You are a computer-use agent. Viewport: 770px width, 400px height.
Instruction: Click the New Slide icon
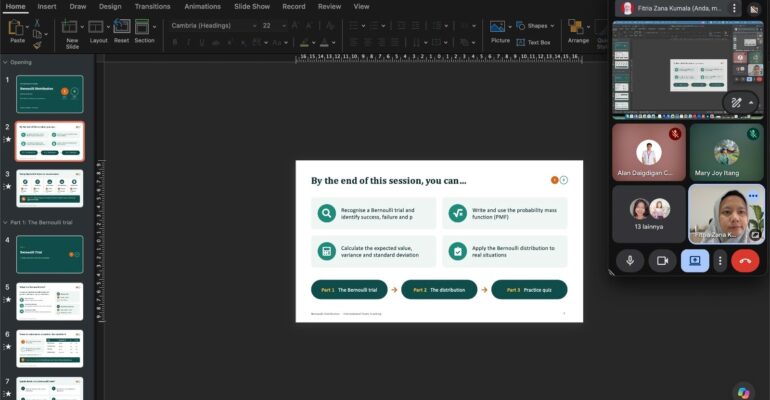pos(69,27)
